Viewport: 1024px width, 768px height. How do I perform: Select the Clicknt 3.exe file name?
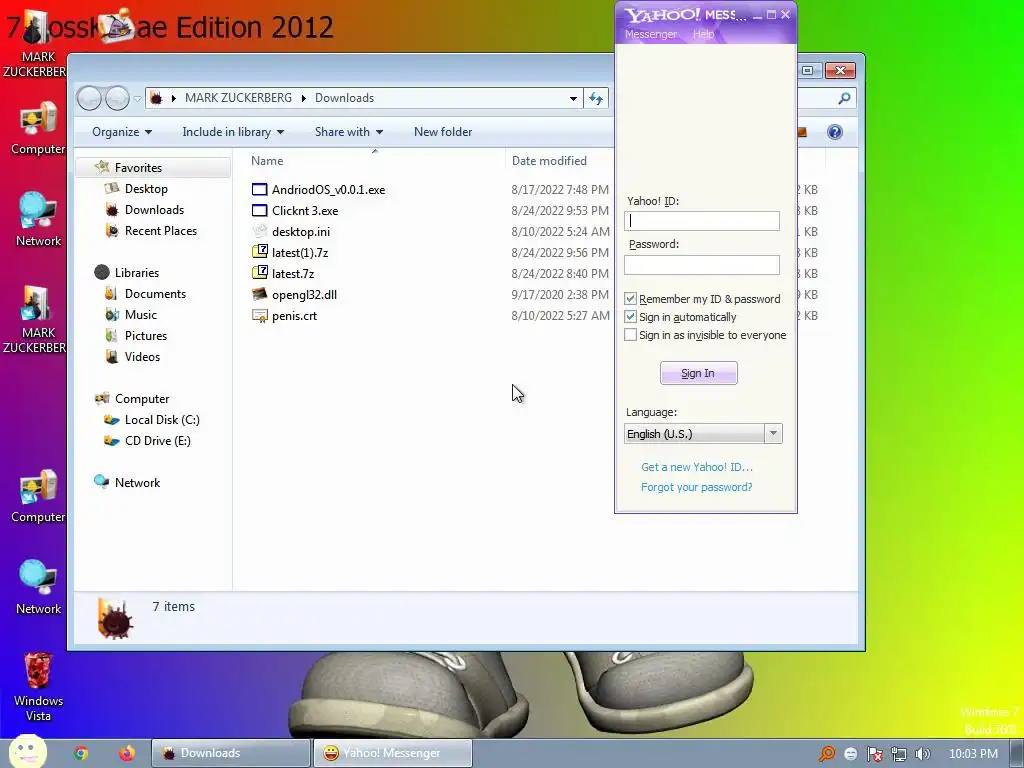tap(305, 211)
